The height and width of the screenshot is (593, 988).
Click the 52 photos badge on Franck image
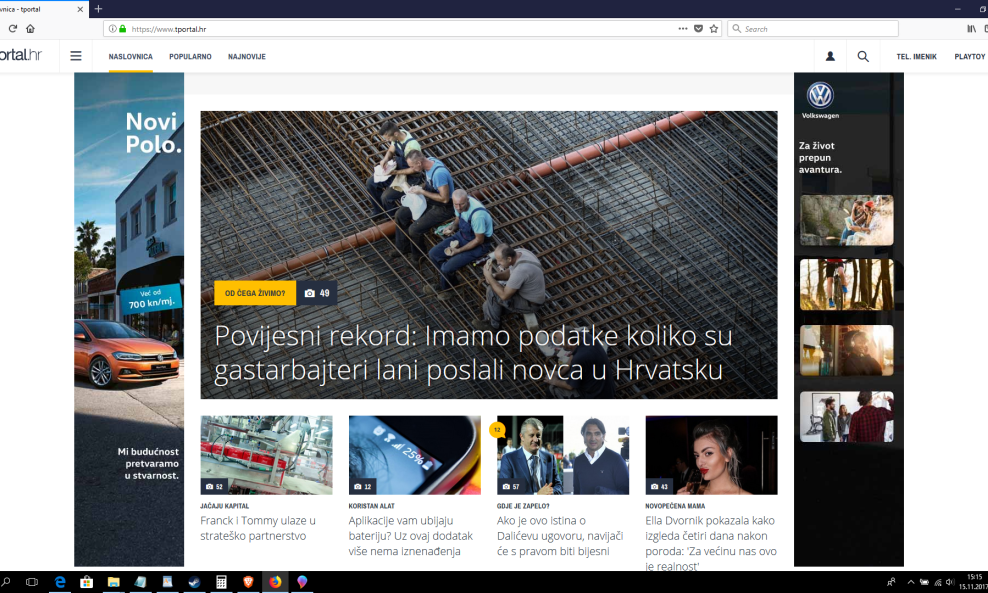[214, 486]
